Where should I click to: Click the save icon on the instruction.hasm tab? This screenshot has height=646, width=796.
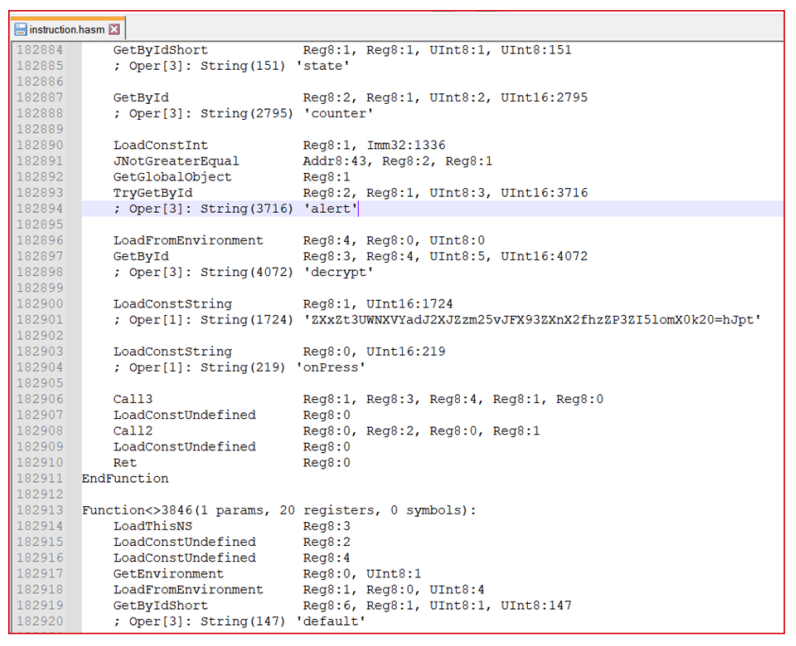(x=20, y=29)
